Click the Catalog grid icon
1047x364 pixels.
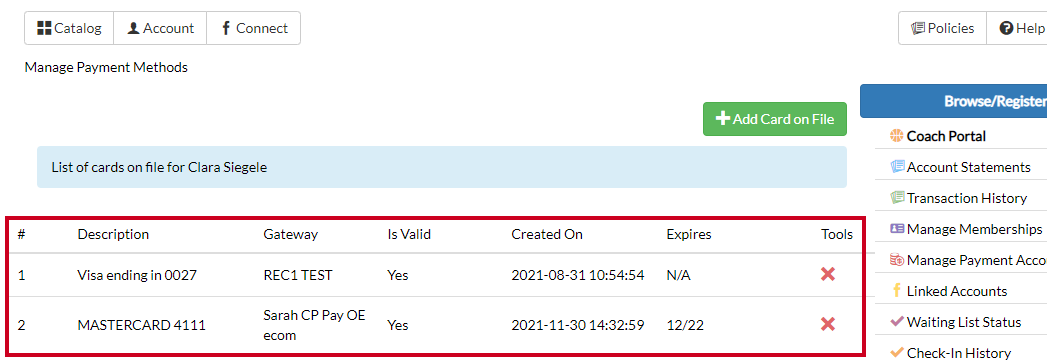[44, 28]
